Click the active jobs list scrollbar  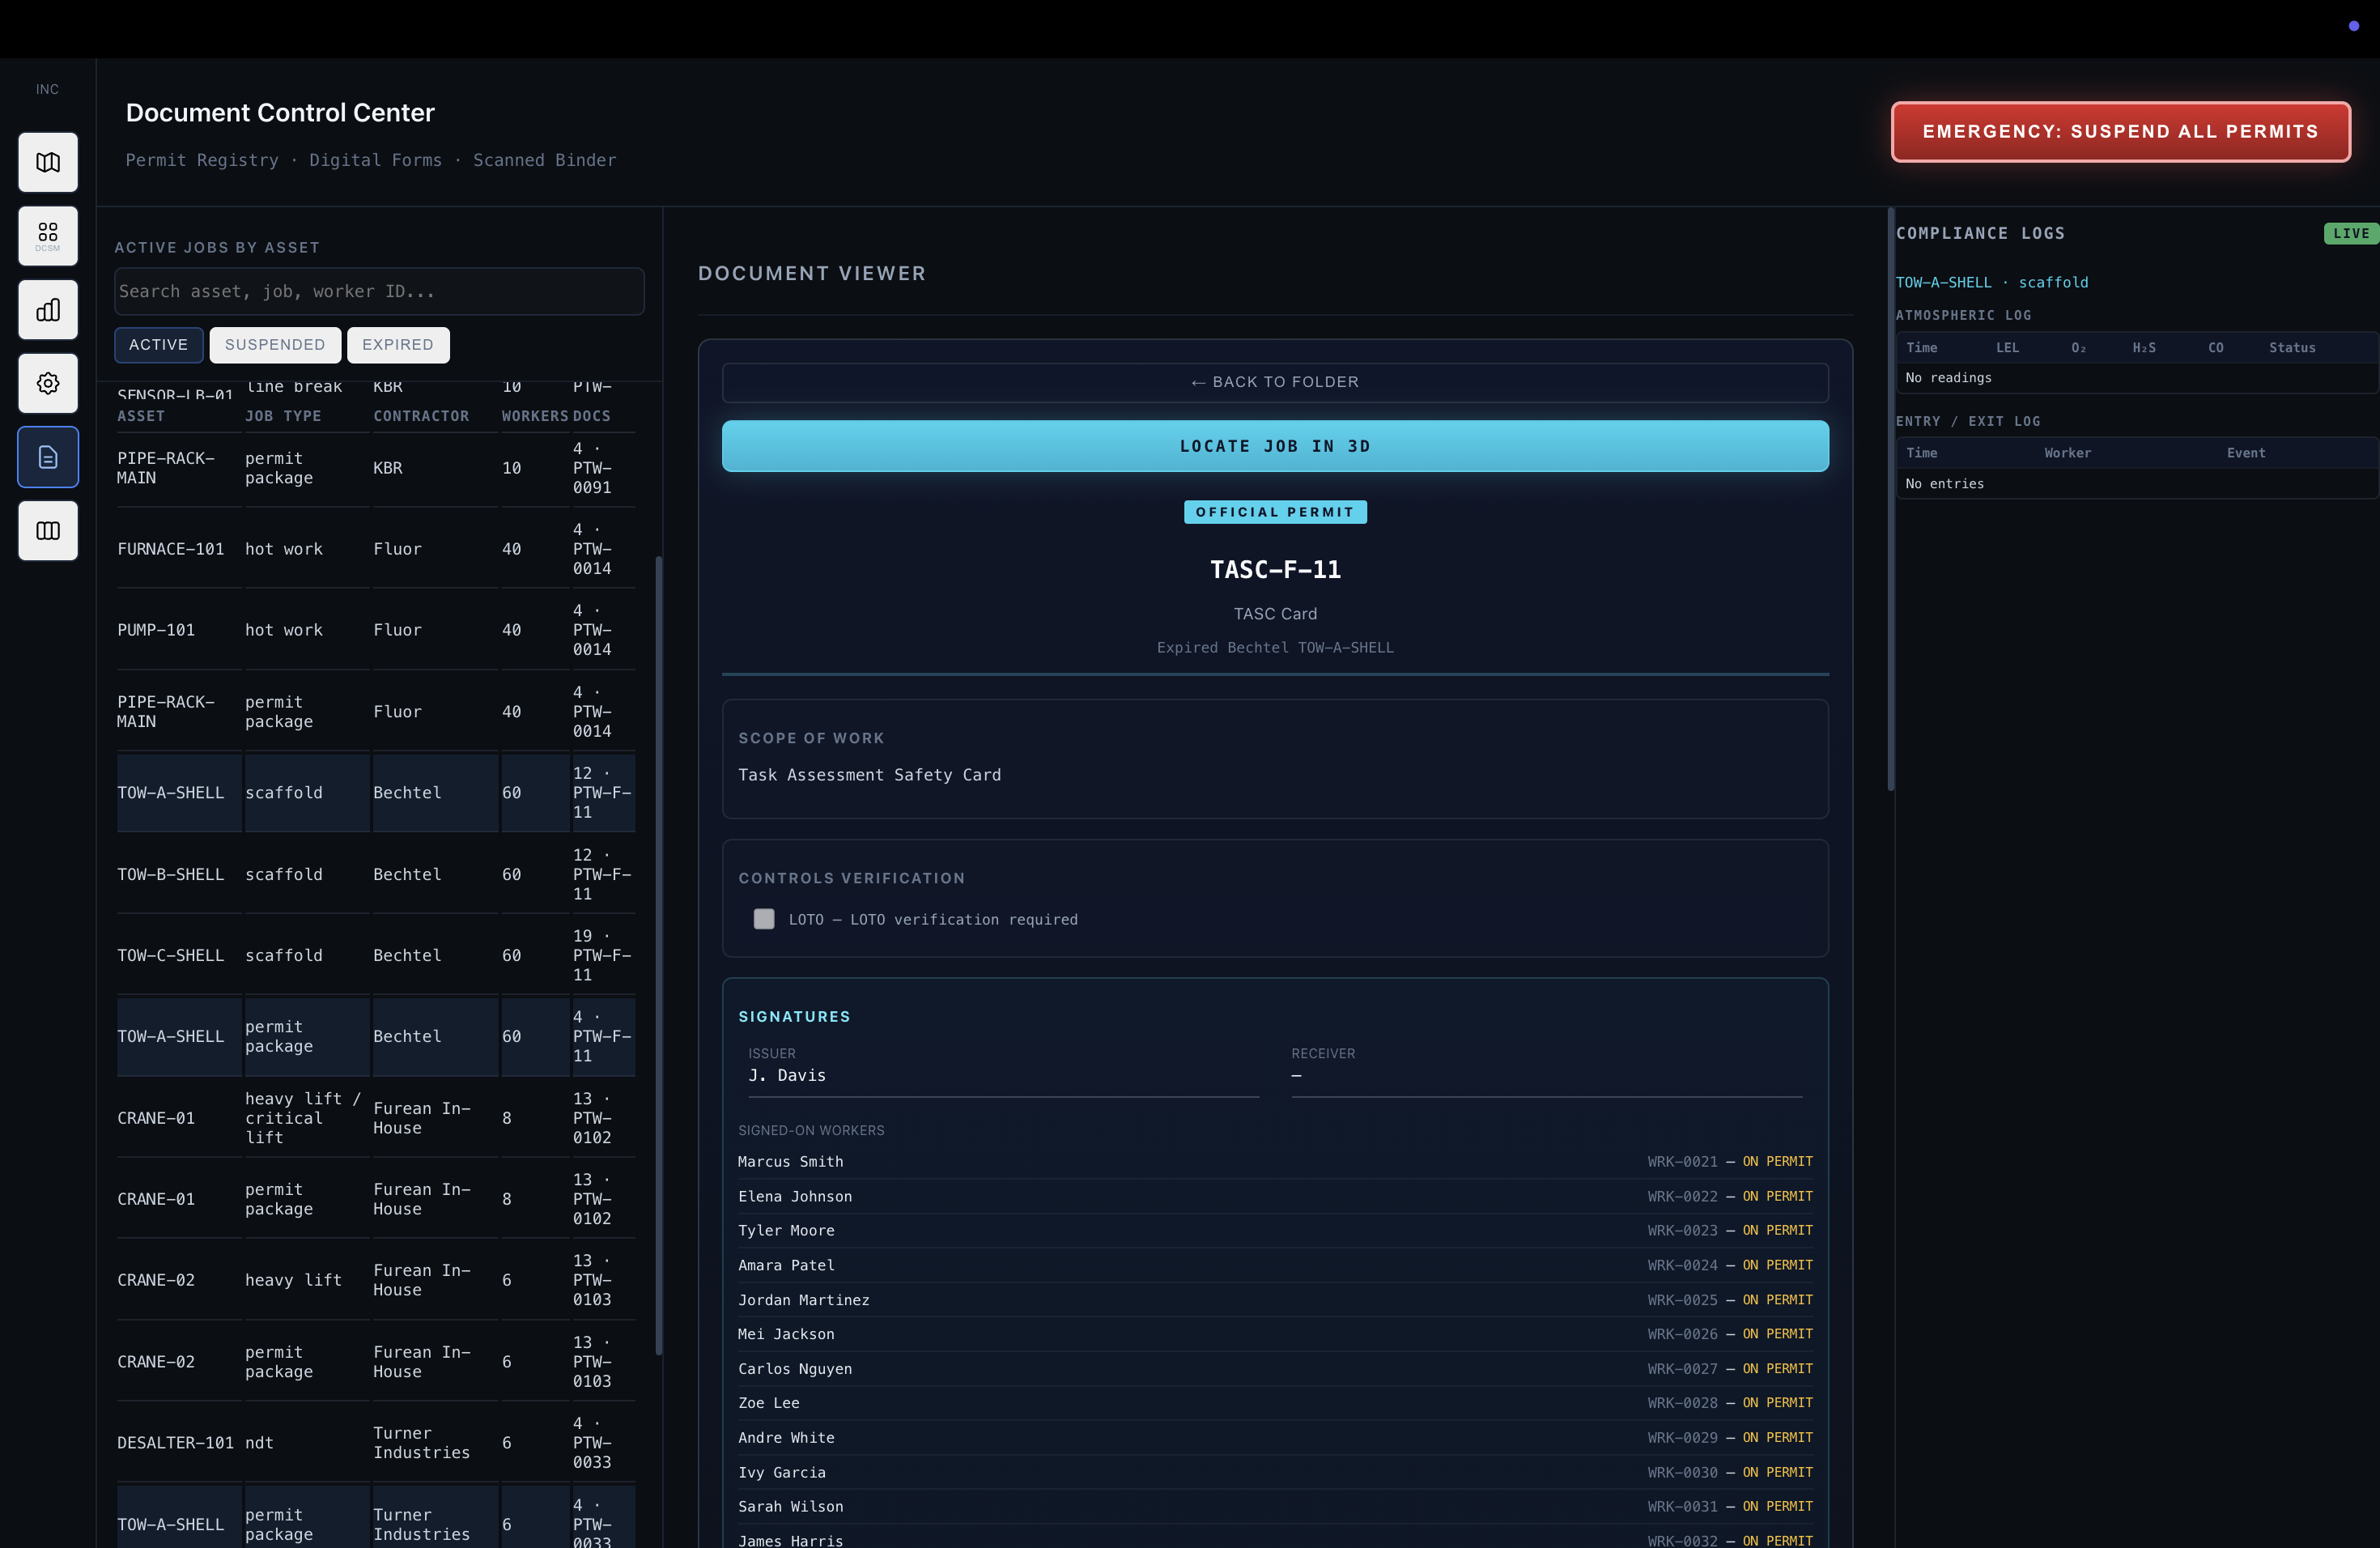658,955
